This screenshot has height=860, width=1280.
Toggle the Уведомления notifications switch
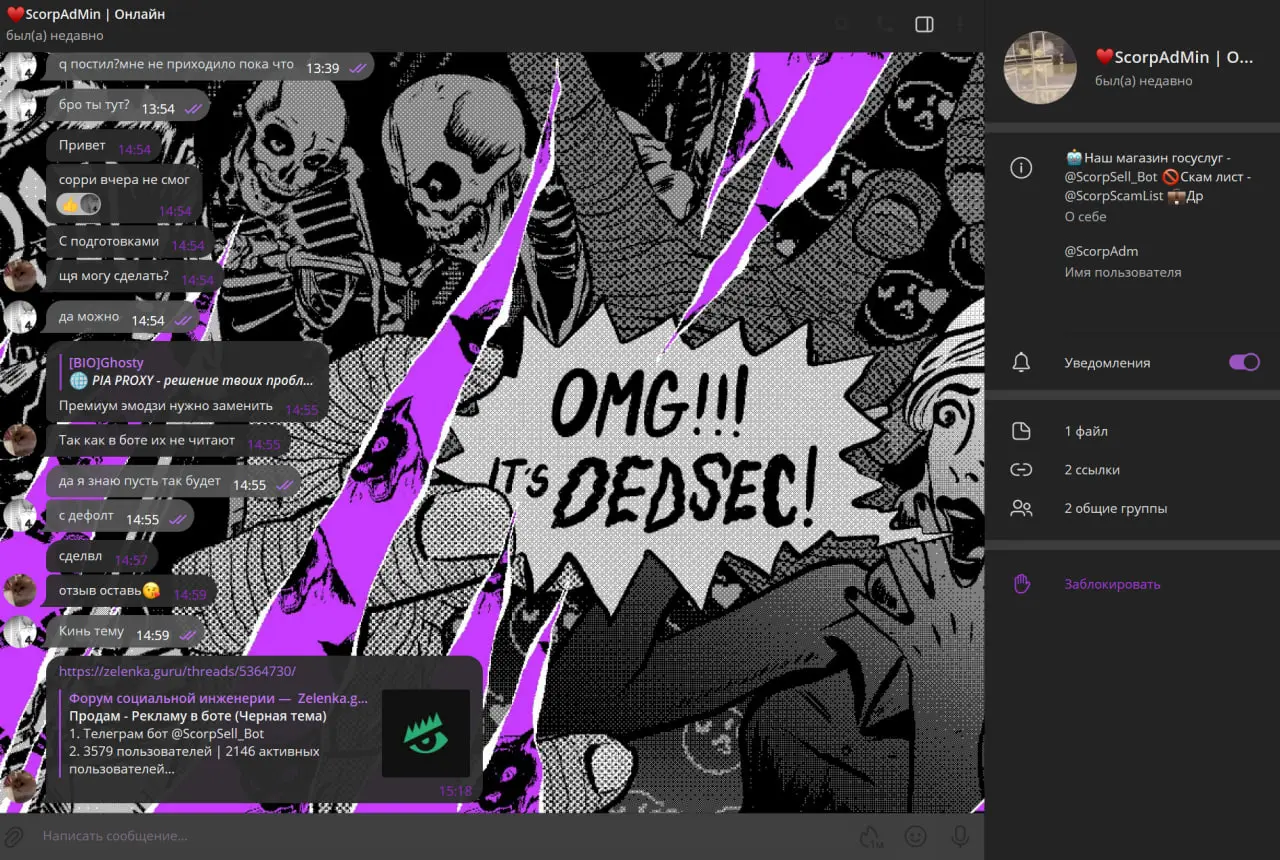tap(1244, 362)
